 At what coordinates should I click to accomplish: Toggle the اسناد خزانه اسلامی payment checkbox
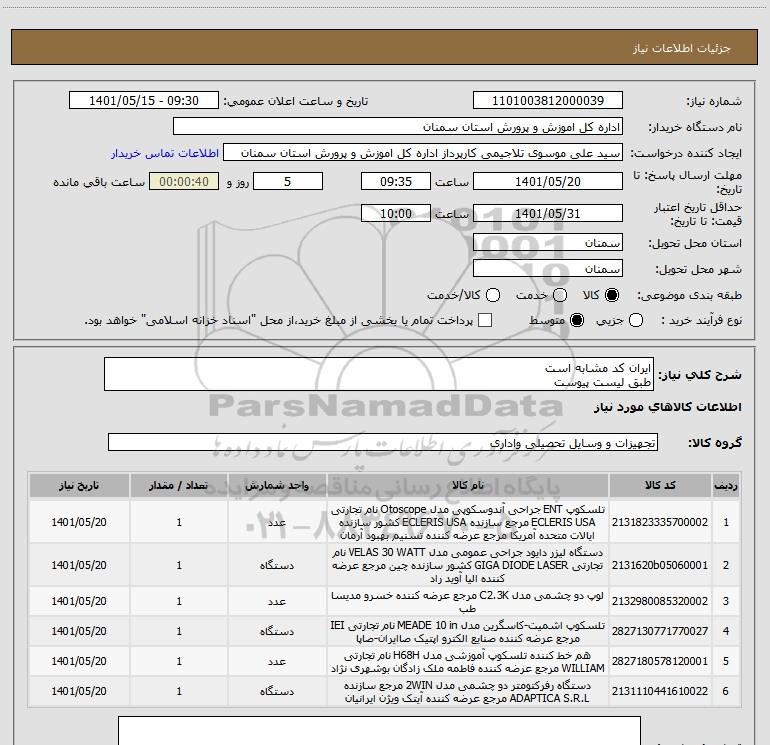pos(485,320)
